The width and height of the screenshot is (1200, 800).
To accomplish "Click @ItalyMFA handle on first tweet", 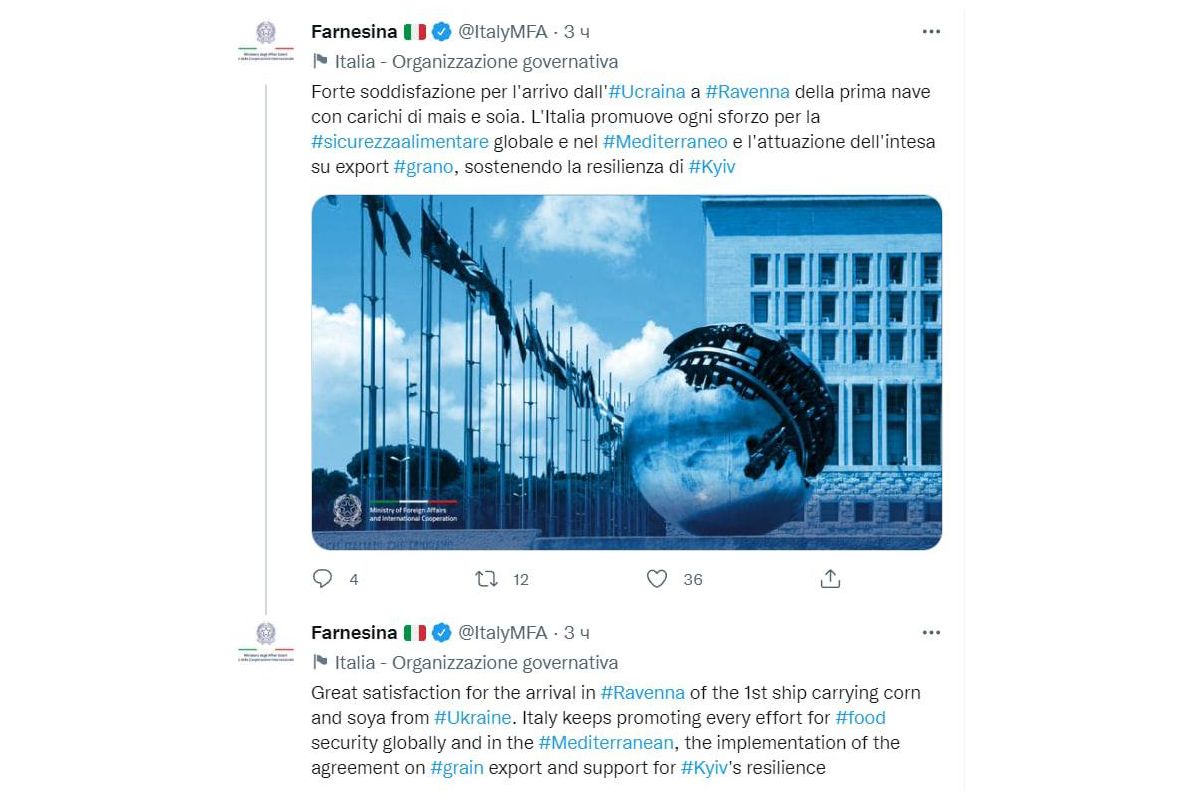I will coord(502,31).
